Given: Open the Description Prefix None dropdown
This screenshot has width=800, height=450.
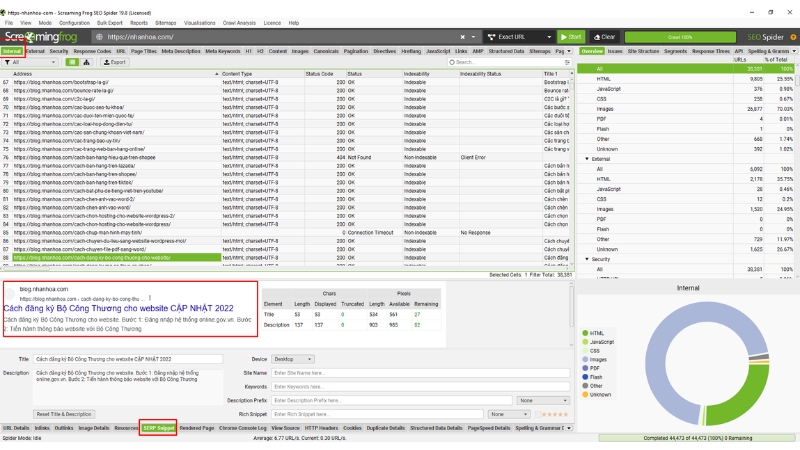Looking at the screenshot, I should (543, 401).
